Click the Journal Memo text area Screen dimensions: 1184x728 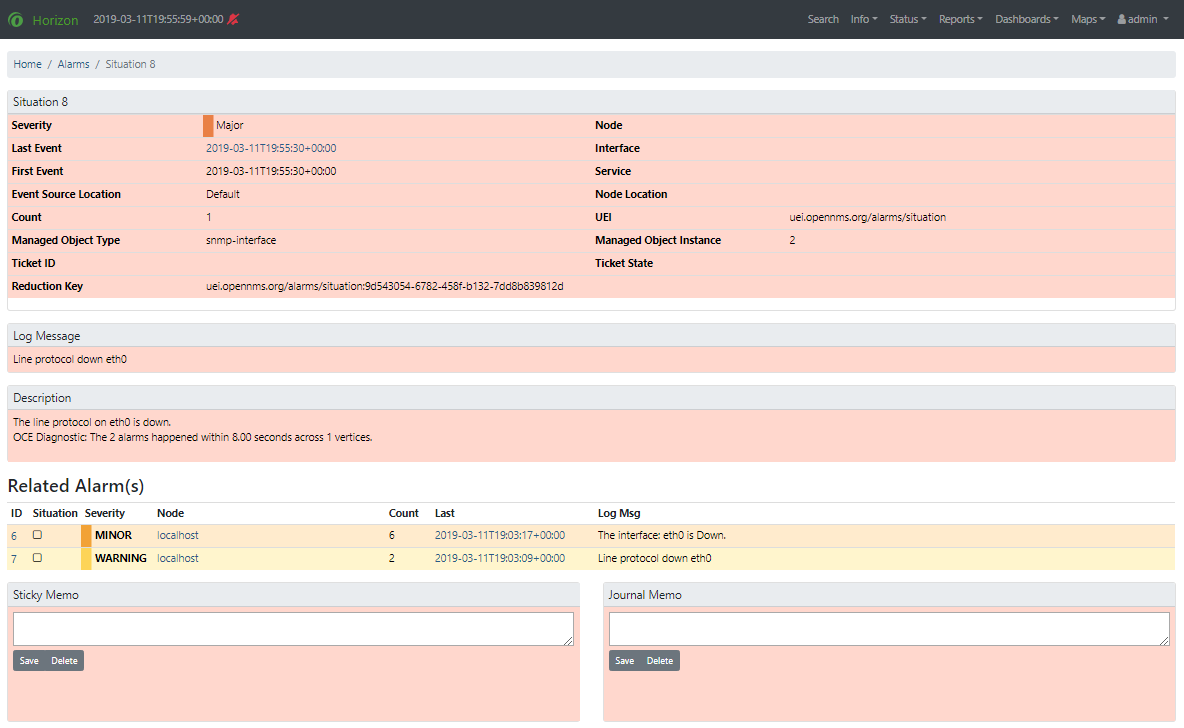(888, 629)
